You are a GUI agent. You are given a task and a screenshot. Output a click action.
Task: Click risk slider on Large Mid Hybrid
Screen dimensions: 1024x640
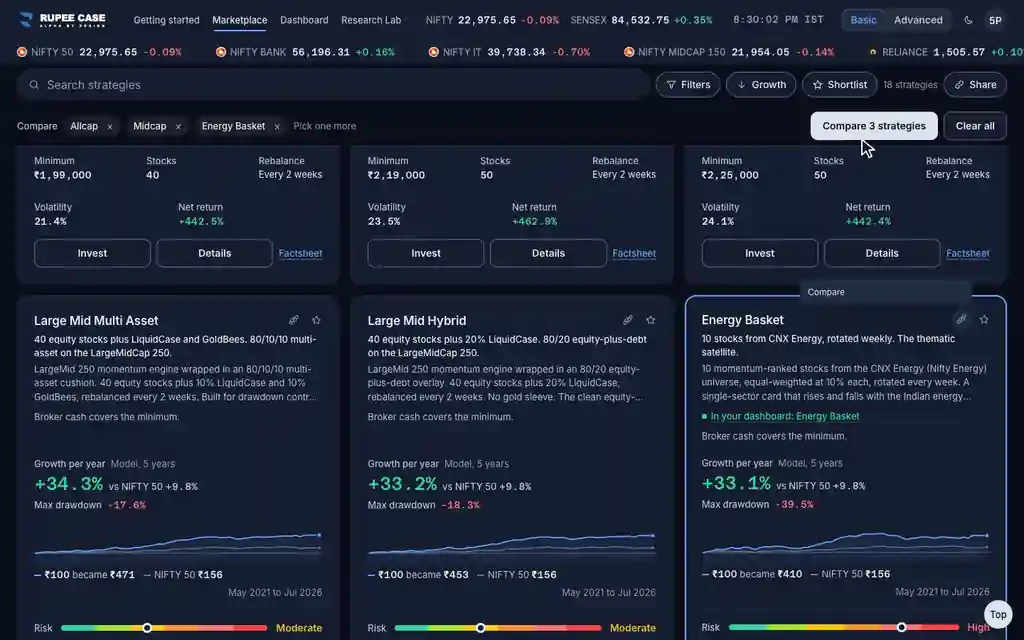click(x=498, y=628)
